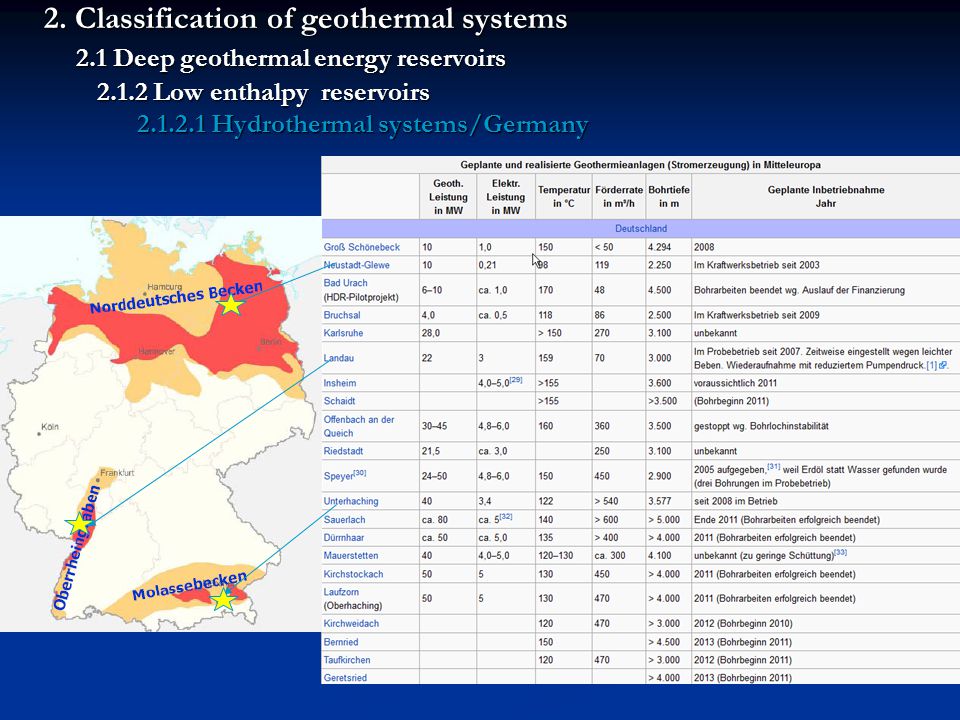Click the Karlsruhe link
Image resolution: width=960 pixels, height=720 pixels.
pos(343,333)
